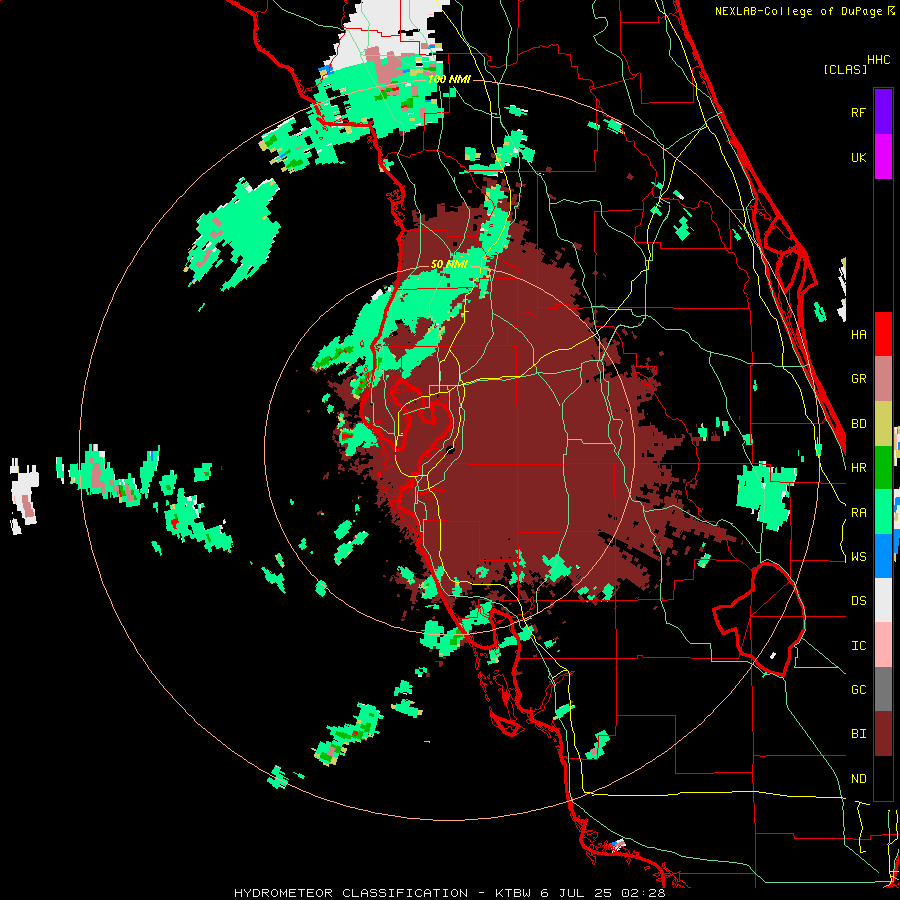Viewport: 900px width, 900px height.
Task: Click the DS white legend swatch
Action: point(883,600)
